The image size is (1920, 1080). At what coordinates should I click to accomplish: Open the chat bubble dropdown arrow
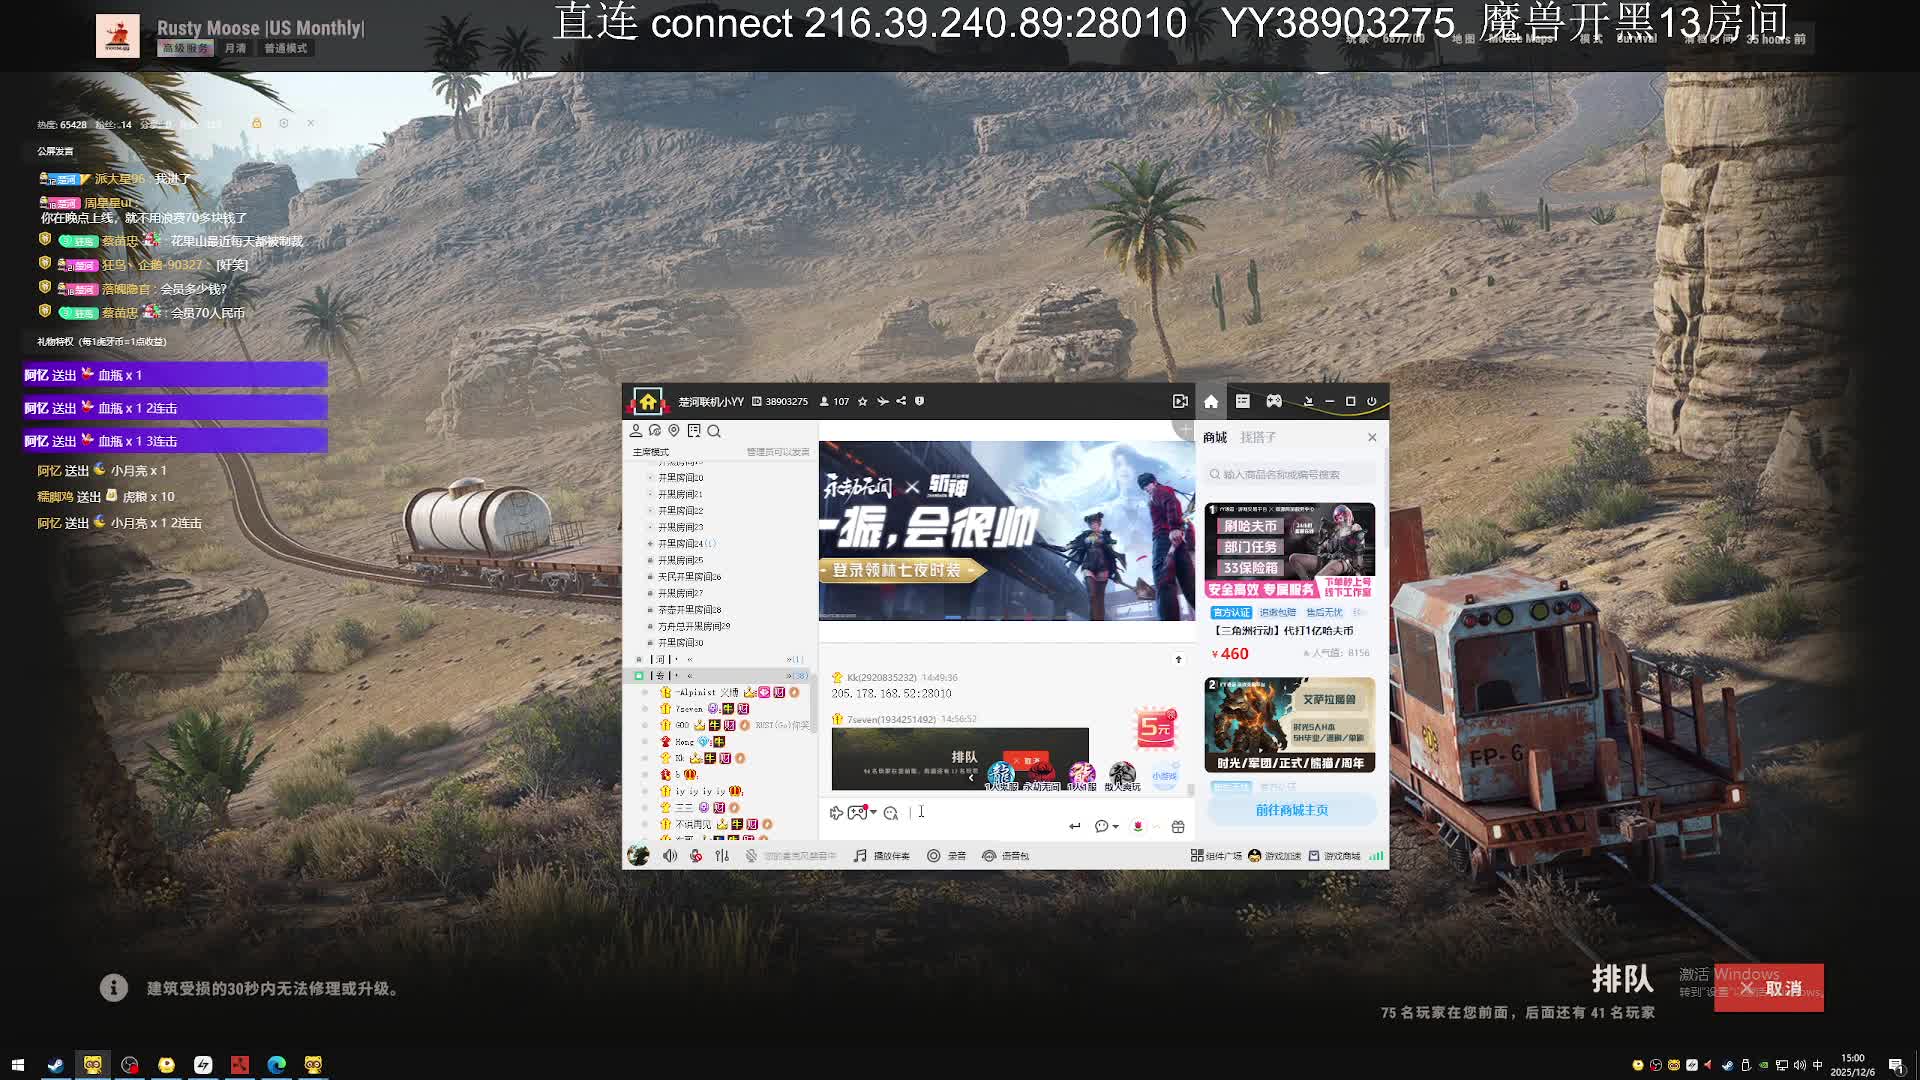click(1115, 827)
